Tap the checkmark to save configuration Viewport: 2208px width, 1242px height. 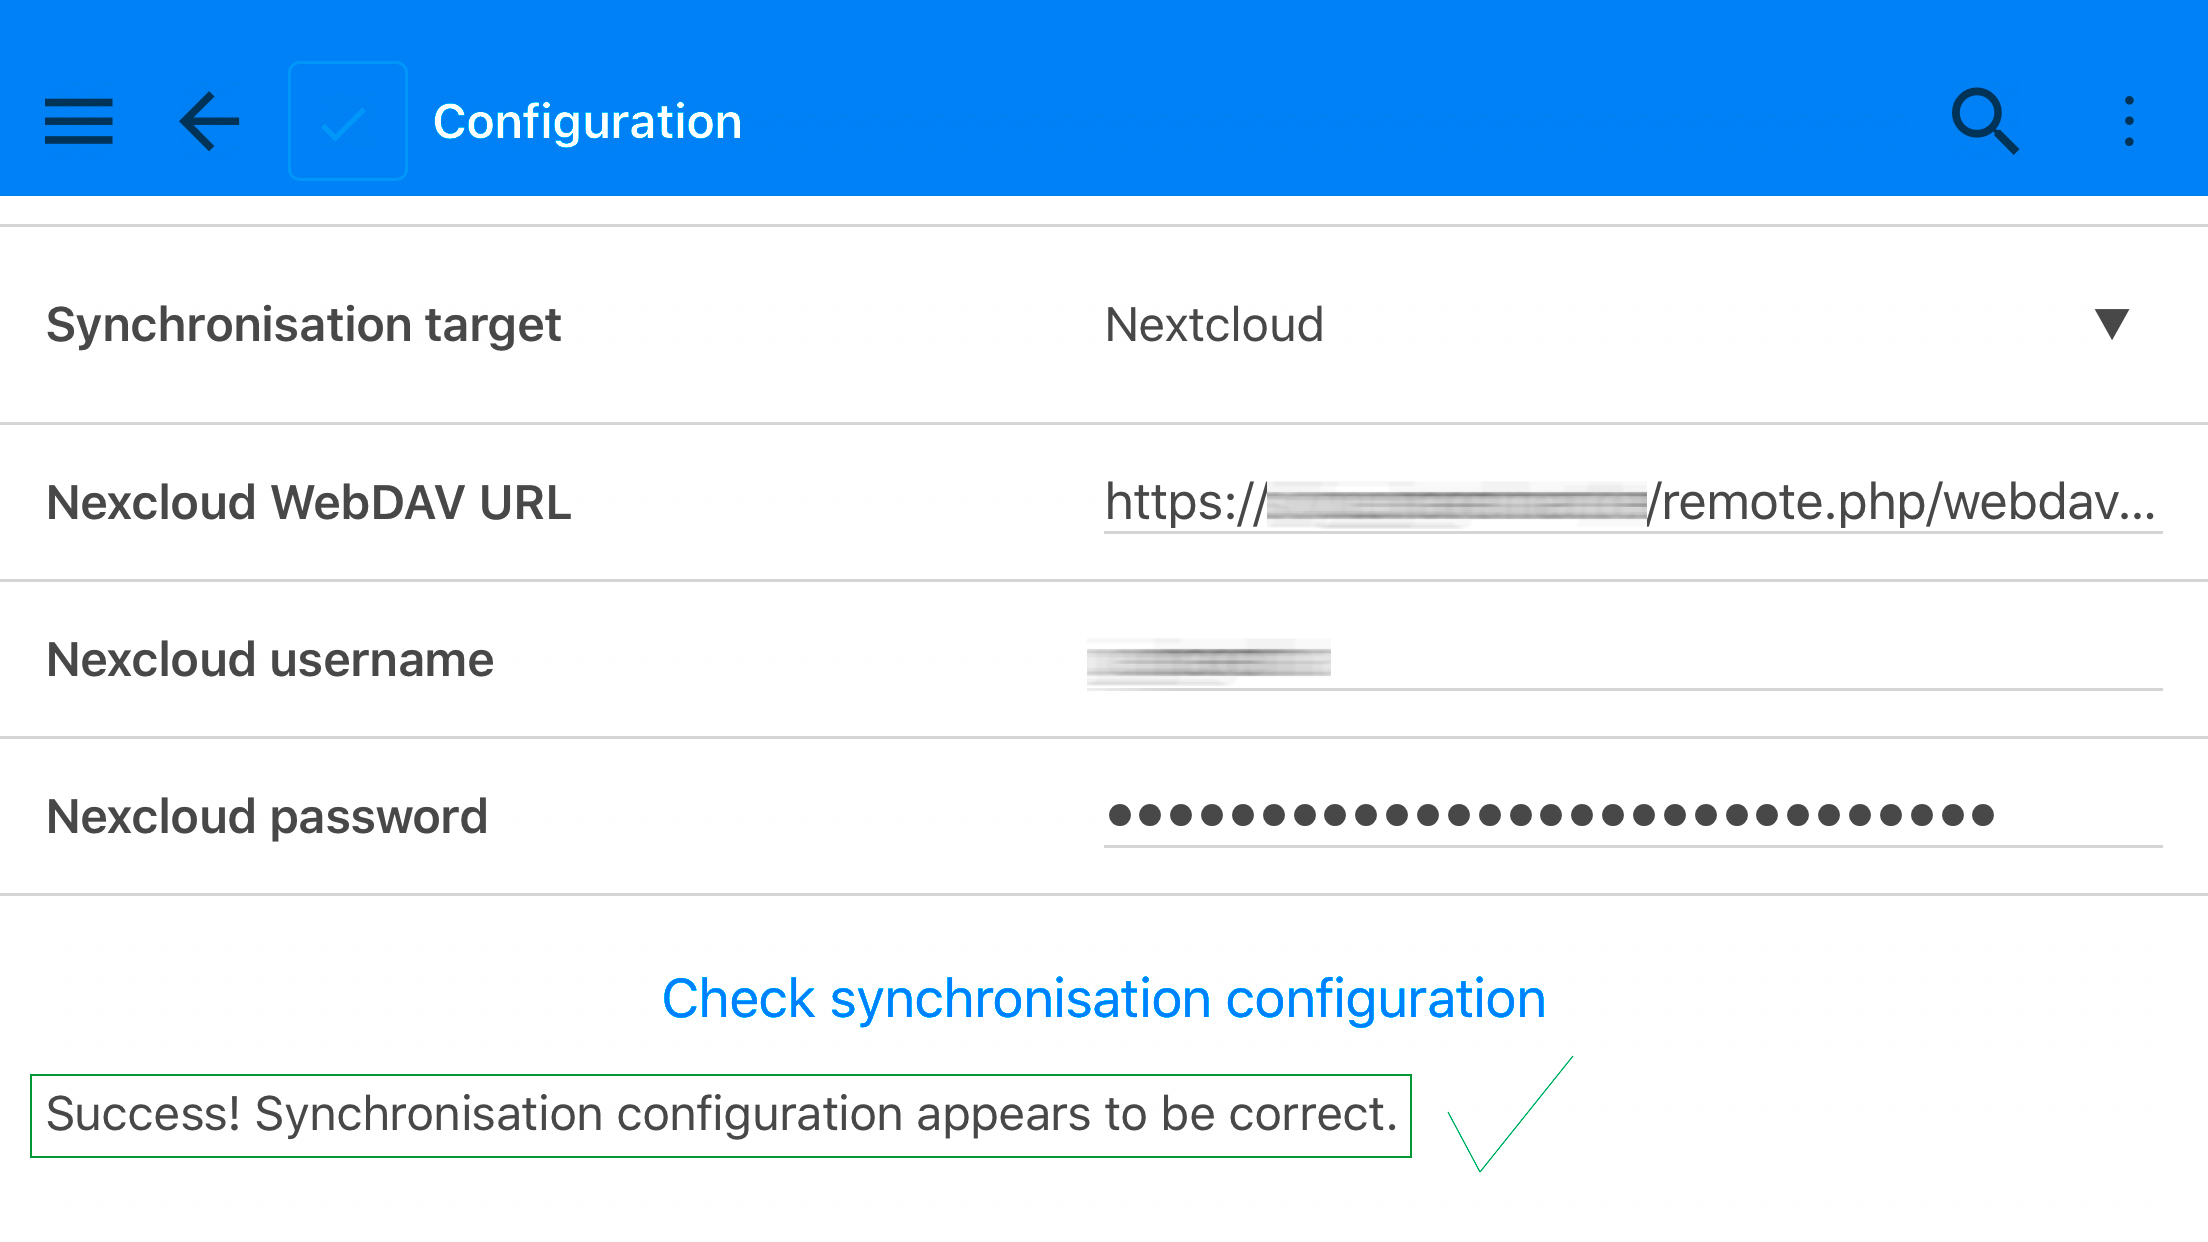[347, 120]
